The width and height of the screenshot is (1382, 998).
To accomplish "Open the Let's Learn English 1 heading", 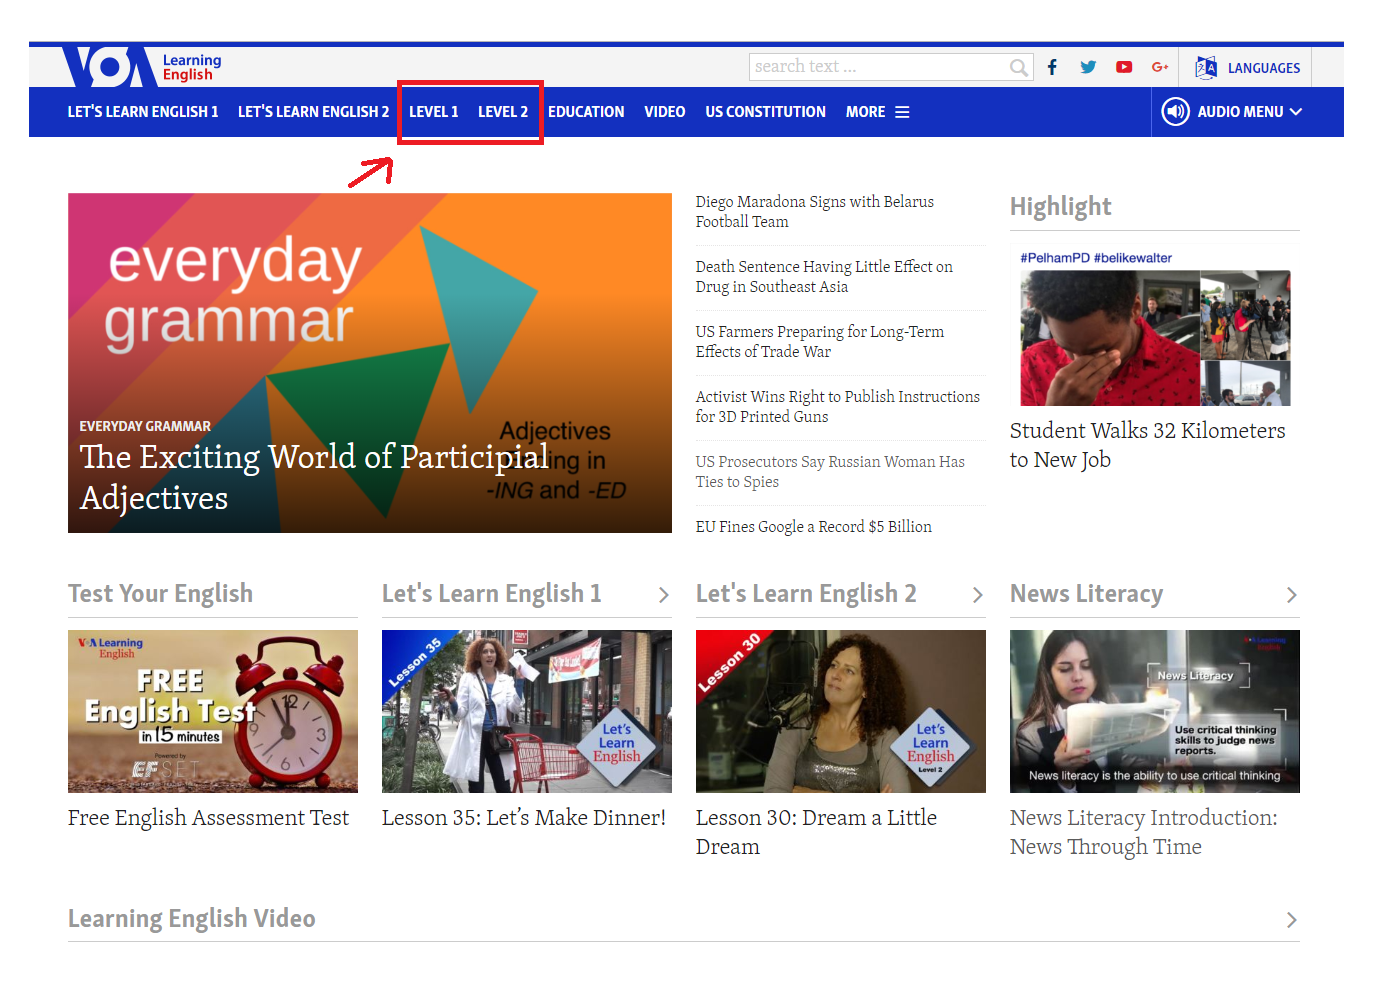I will click(492, 594).
